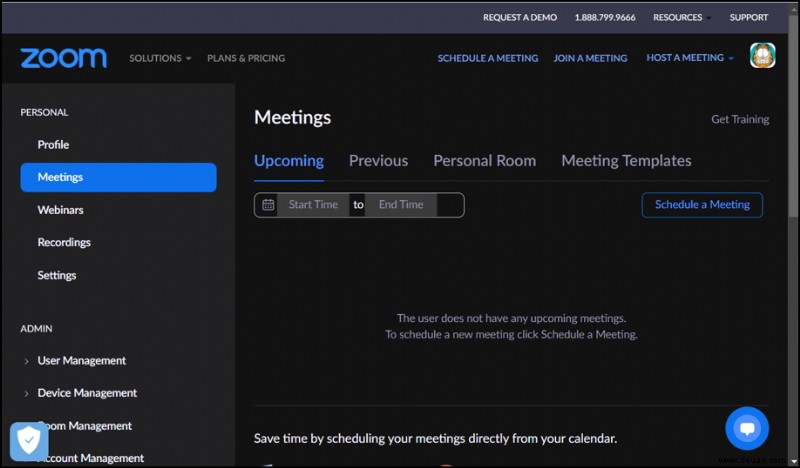Open the blue chat bubble widget

[x=747, y=428]
